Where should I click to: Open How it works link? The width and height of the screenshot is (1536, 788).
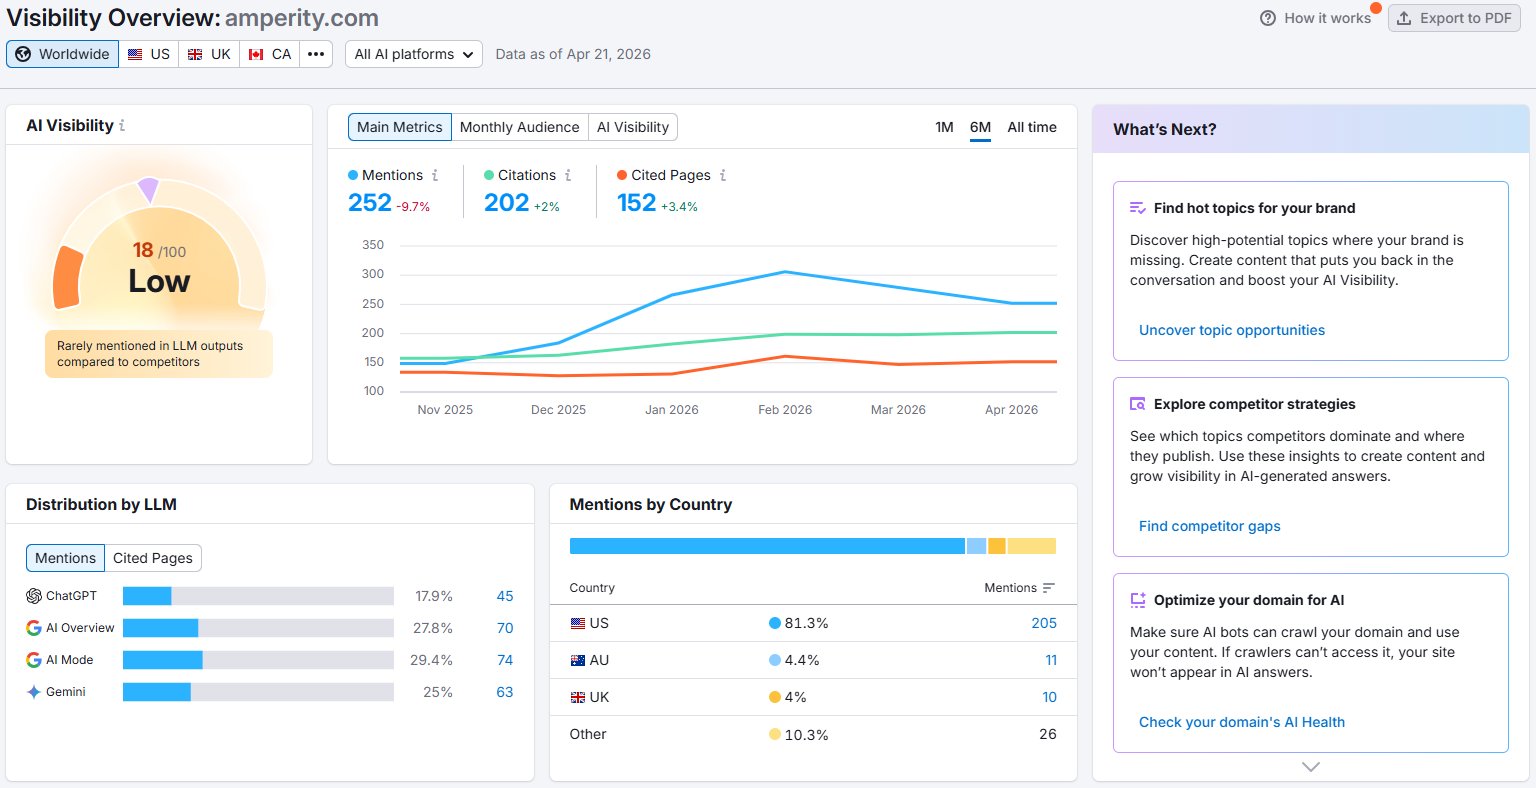[x=1327, y=18]
